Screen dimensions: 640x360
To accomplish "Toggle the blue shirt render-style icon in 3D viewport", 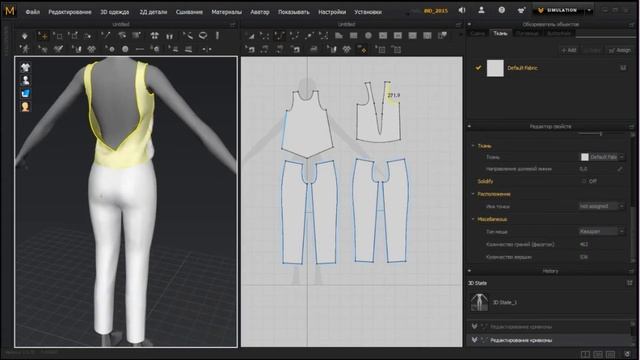I will click(x=25, y=93).
